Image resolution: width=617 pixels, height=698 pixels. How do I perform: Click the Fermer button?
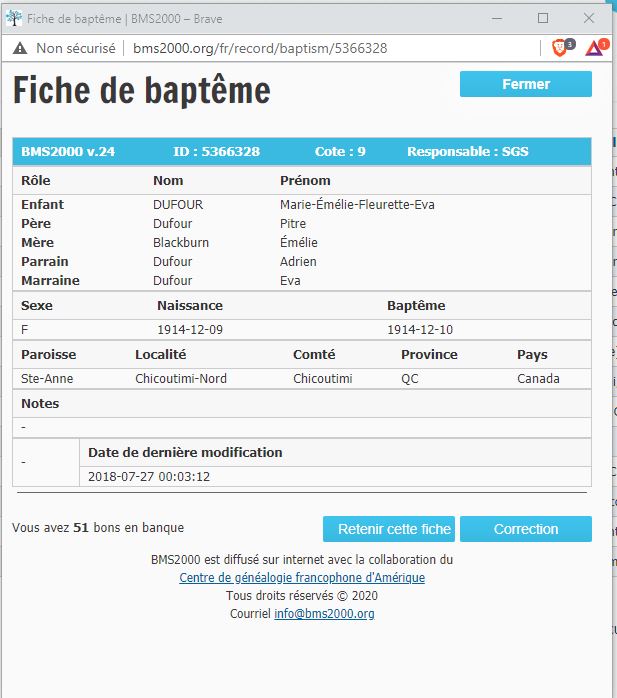point(526,84)
